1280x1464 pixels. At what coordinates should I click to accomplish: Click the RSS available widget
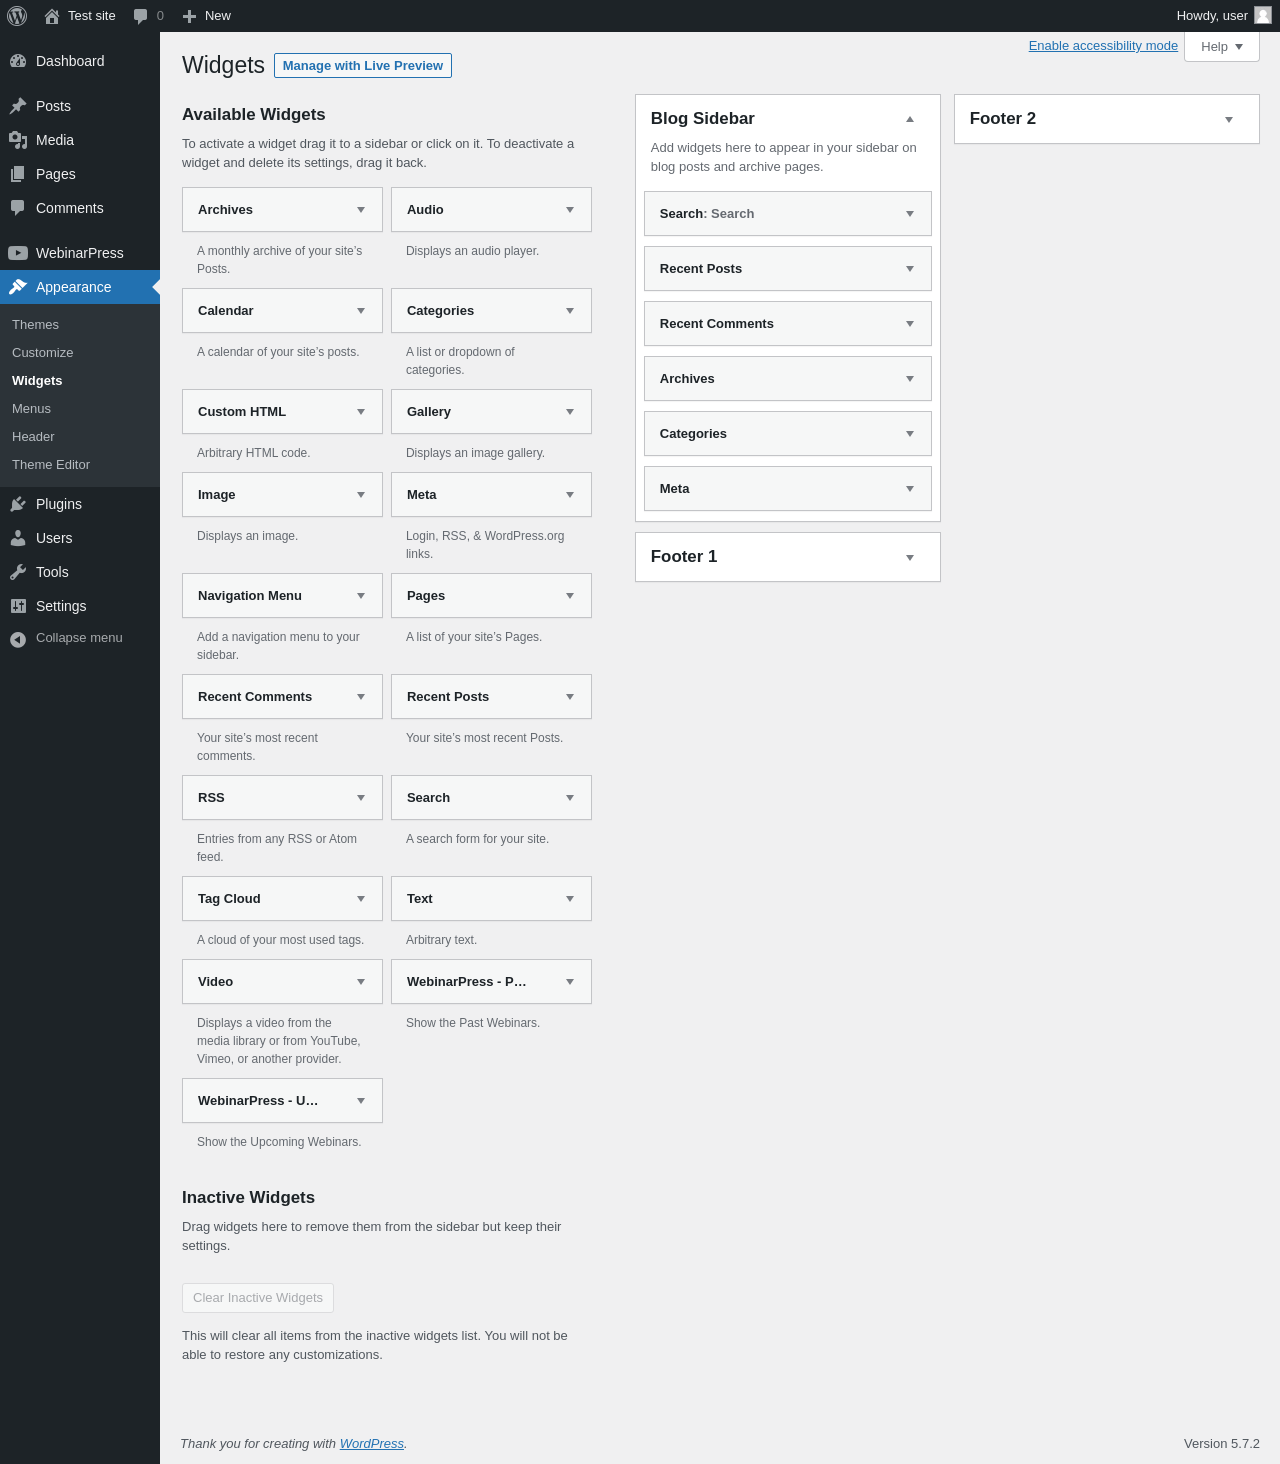[282, 798]
